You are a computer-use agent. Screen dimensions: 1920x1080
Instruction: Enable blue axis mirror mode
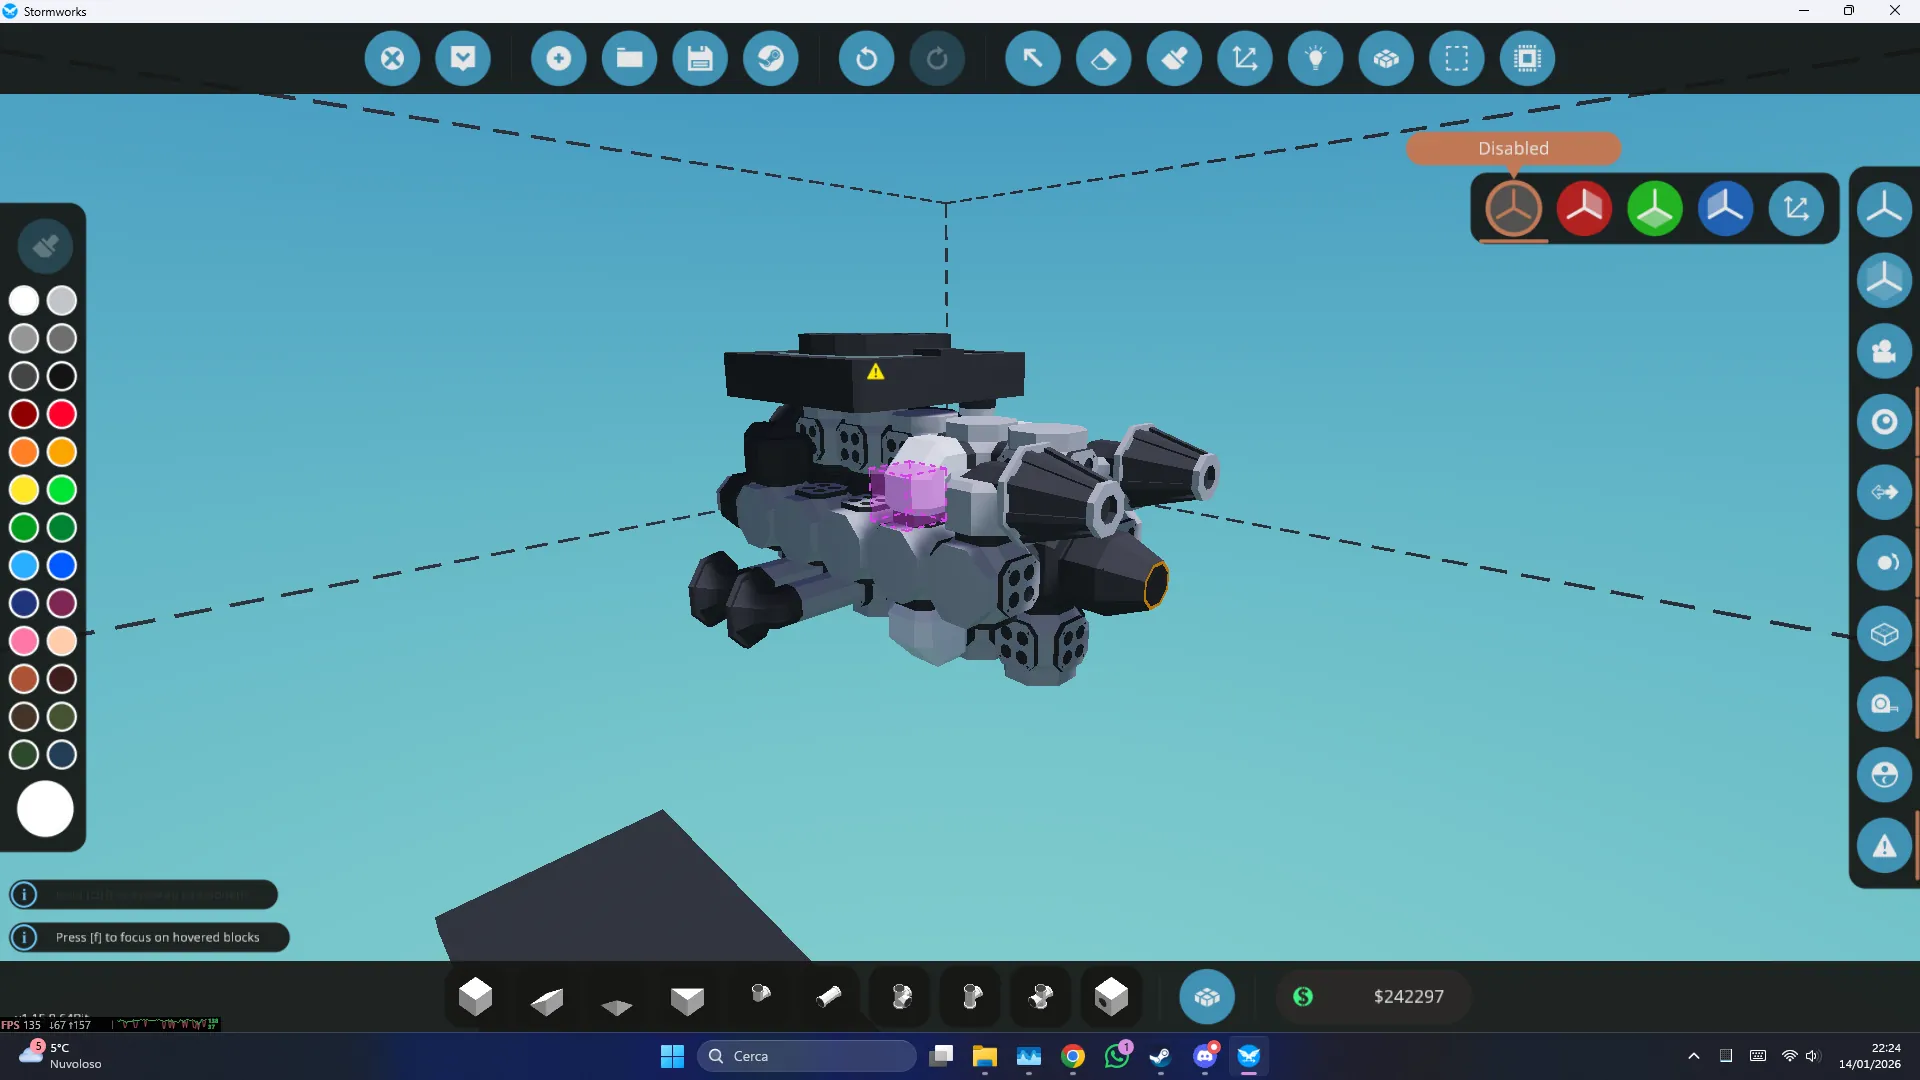coord(1725,208)
